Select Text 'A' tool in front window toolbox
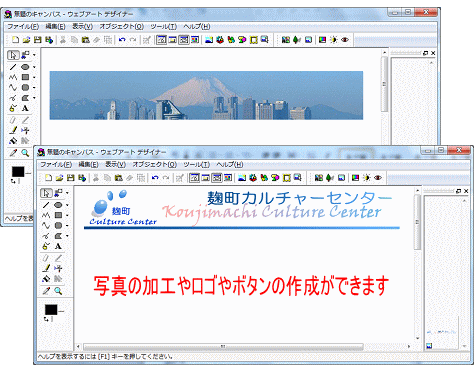Image resolution: width=475 pixels, height=372 pixels. click(58, 246)
